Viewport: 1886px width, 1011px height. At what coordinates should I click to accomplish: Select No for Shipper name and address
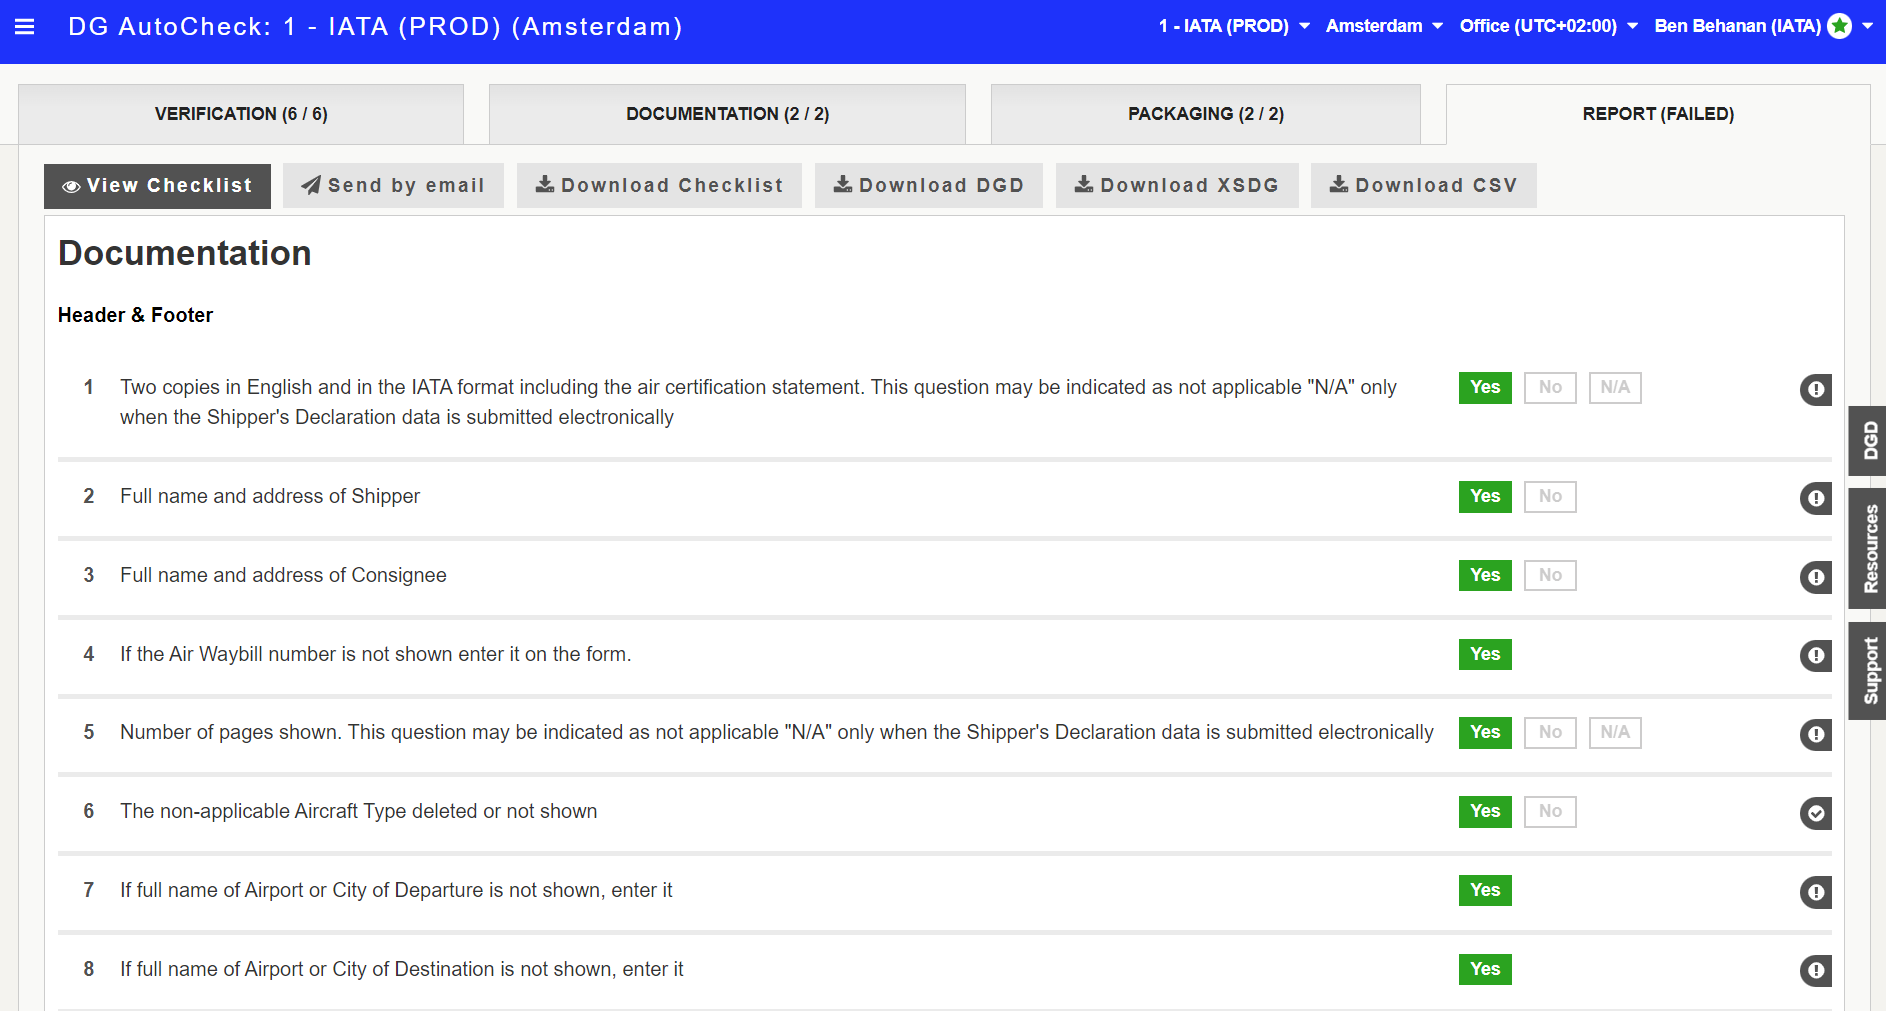click(x=1550, y=497)
